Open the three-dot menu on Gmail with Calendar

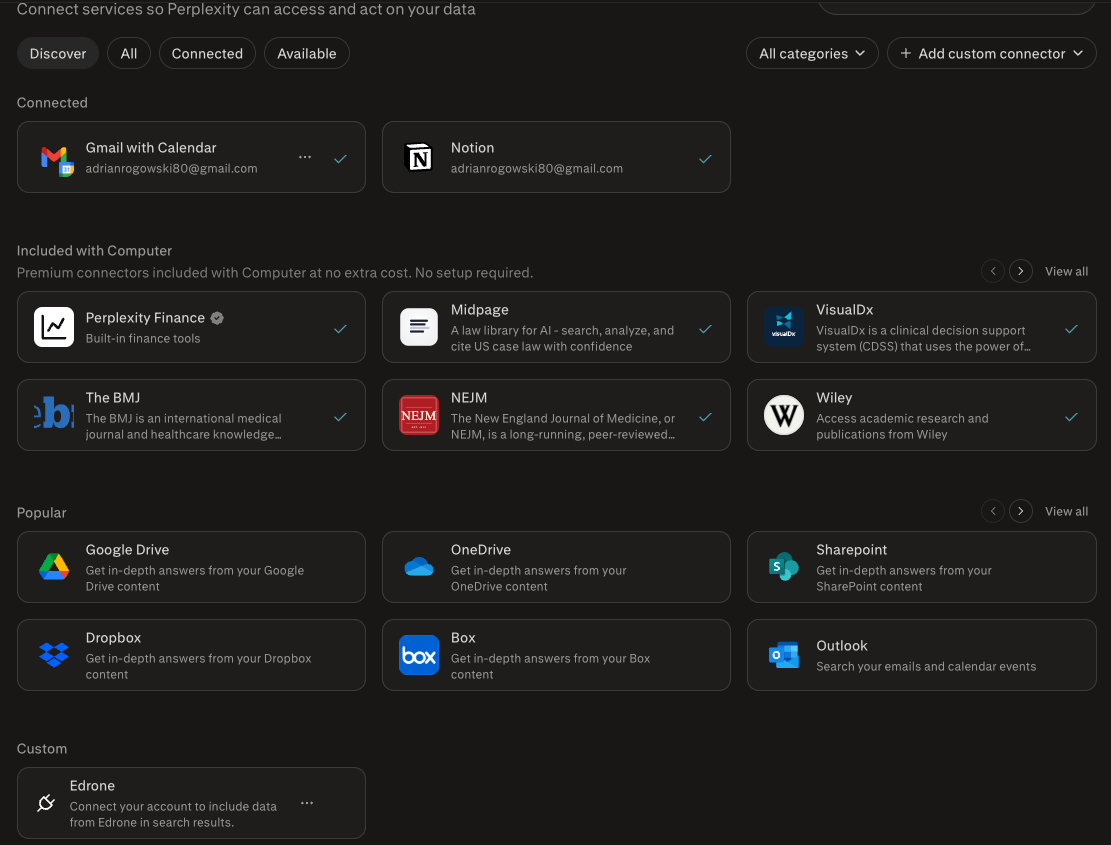(305, 157)
